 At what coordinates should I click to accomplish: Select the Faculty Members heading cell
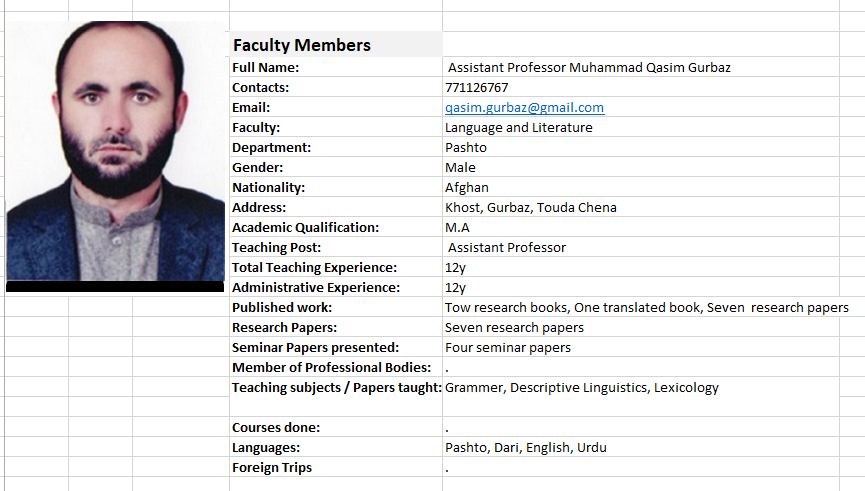coord(336,44)
